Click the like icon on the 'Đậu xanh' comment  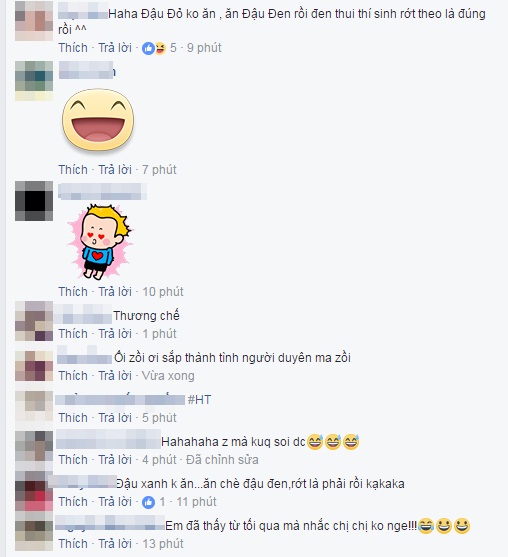(148, 502)
